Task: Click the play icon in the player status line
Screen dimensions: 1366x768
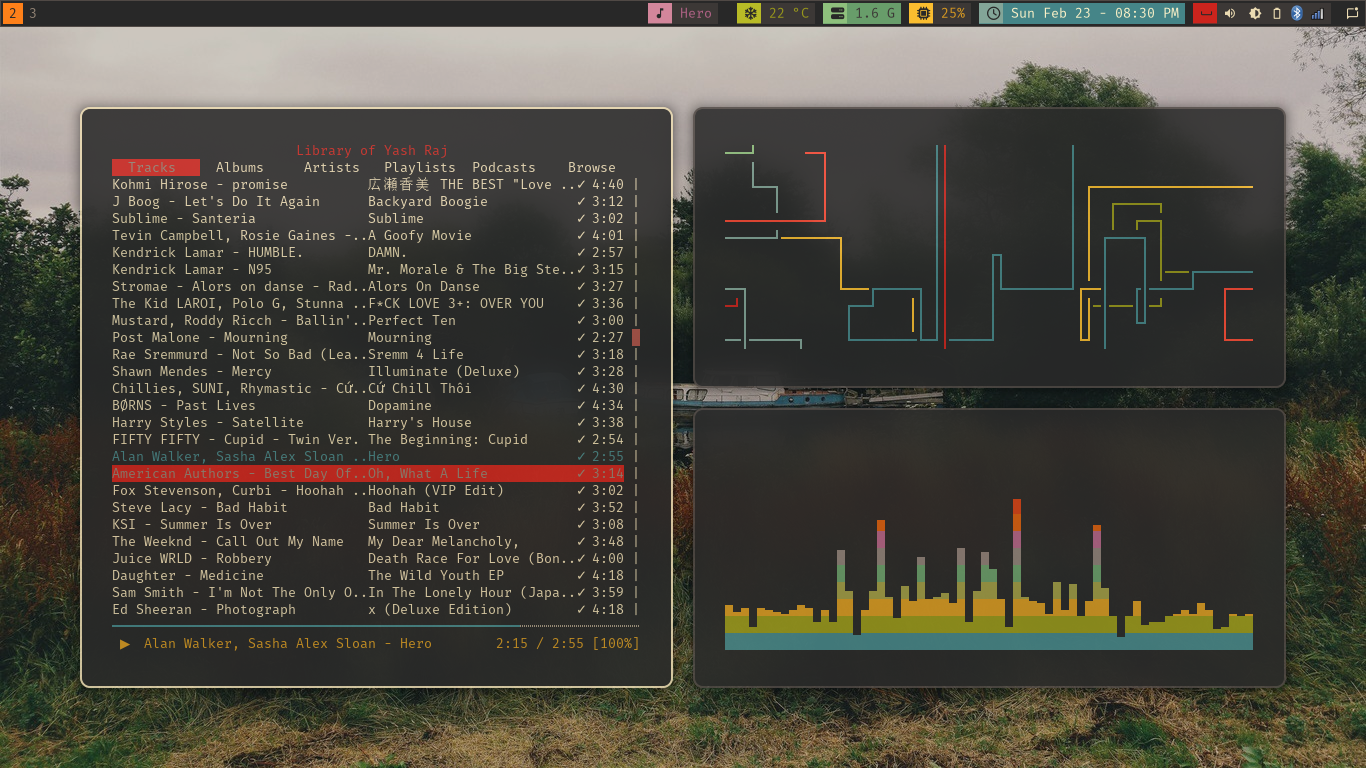Action: click(125, 644)
